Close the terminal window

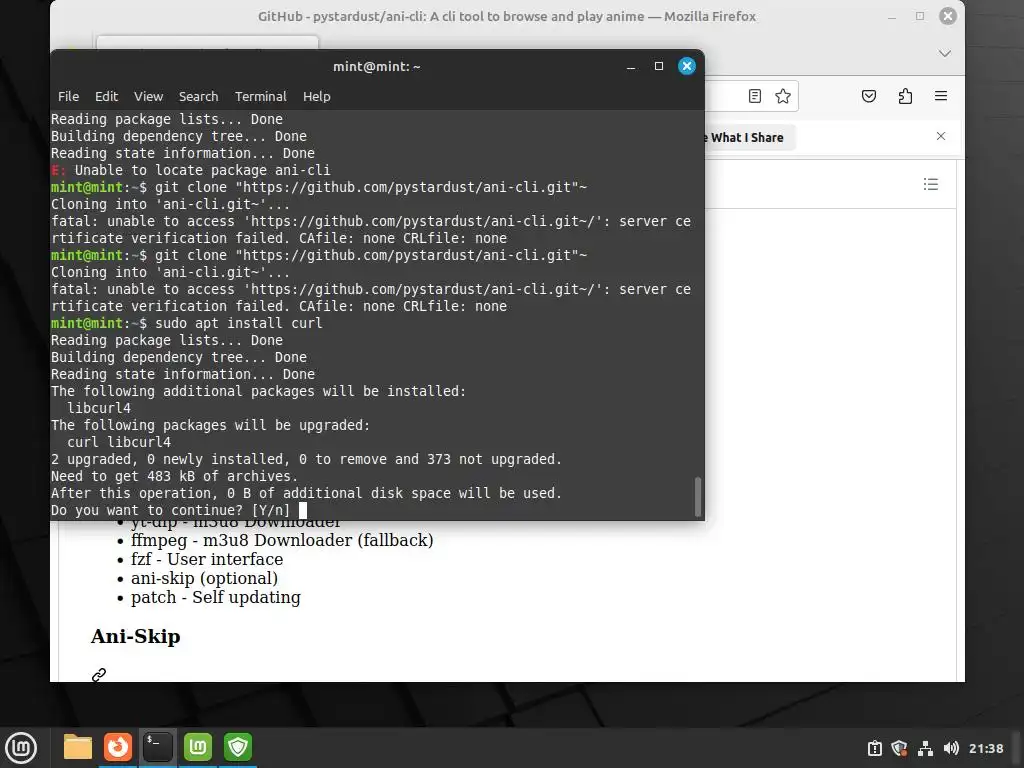[687, 66]
